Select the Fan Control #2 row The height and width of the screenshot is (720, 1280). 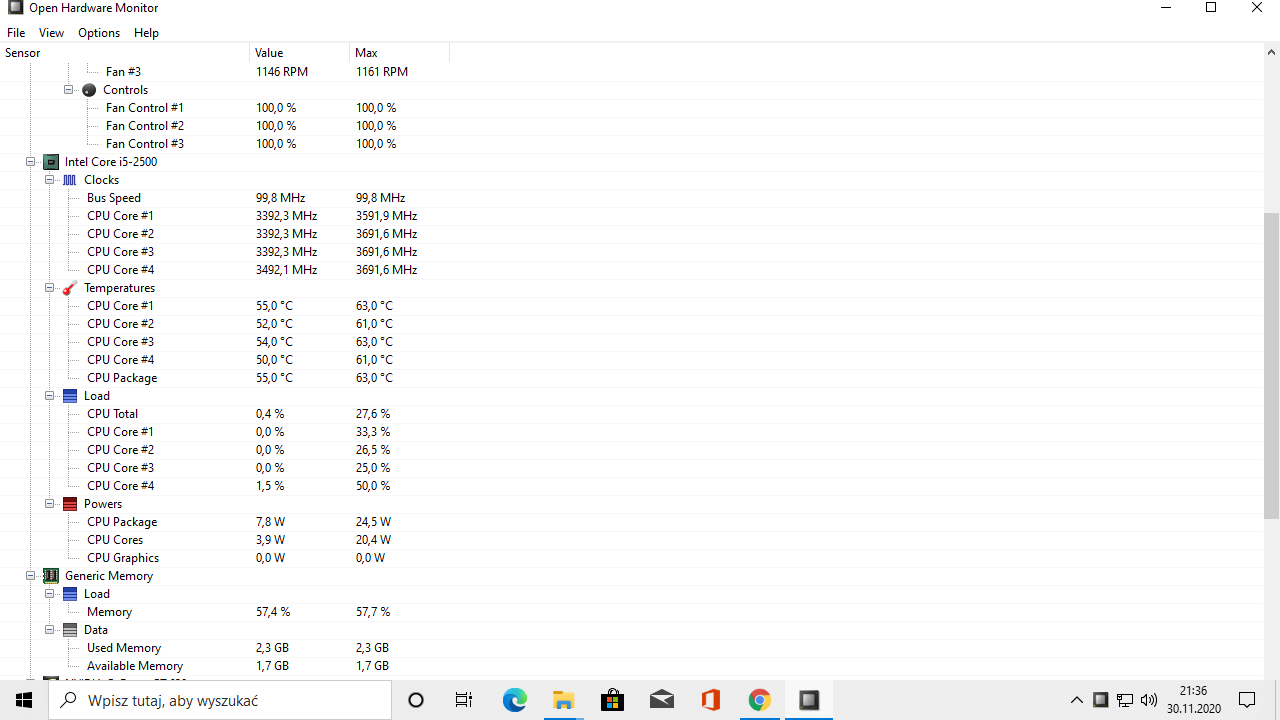[x=632, y=126]
